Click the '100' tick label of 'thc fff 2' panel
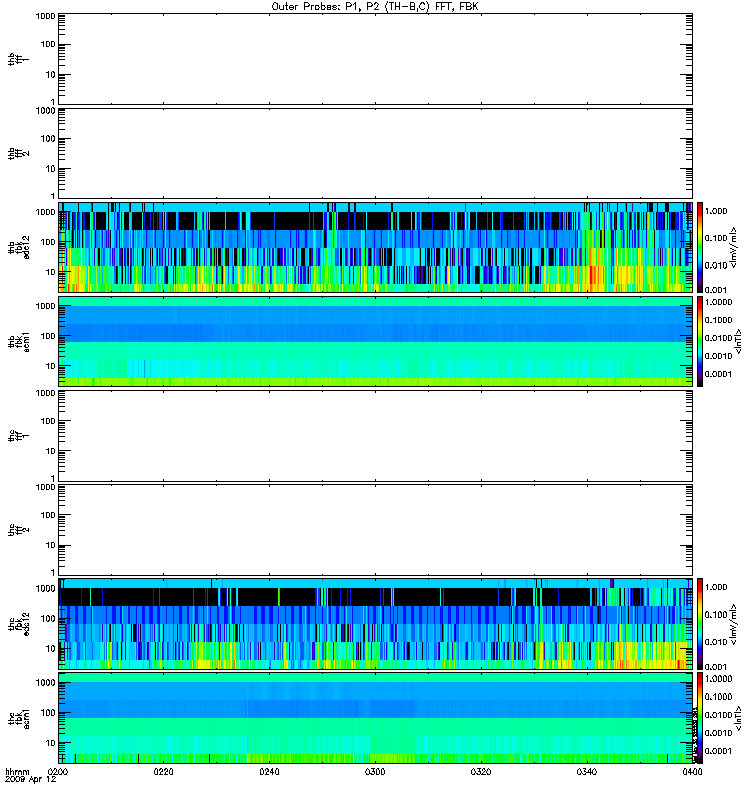Image resolution: width=750 pixels, height=800 pixels. (x=48, y=515)
